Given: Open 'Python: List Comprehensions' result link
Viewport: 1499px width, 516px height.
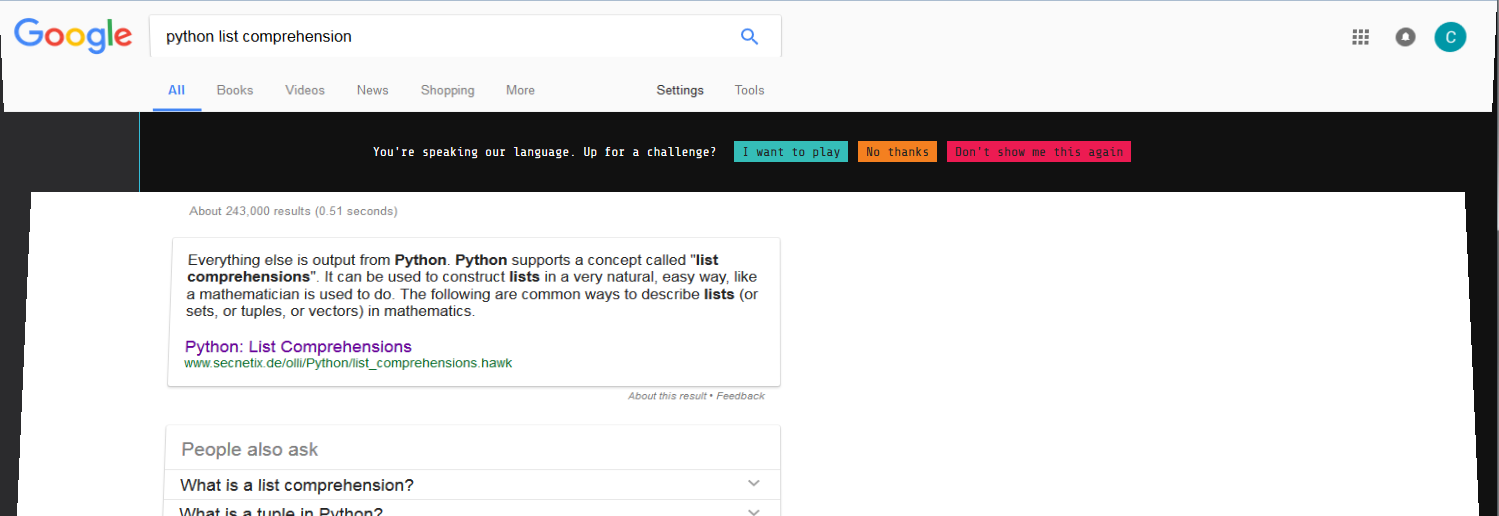Looking at the screenshot, I should 298,347.
